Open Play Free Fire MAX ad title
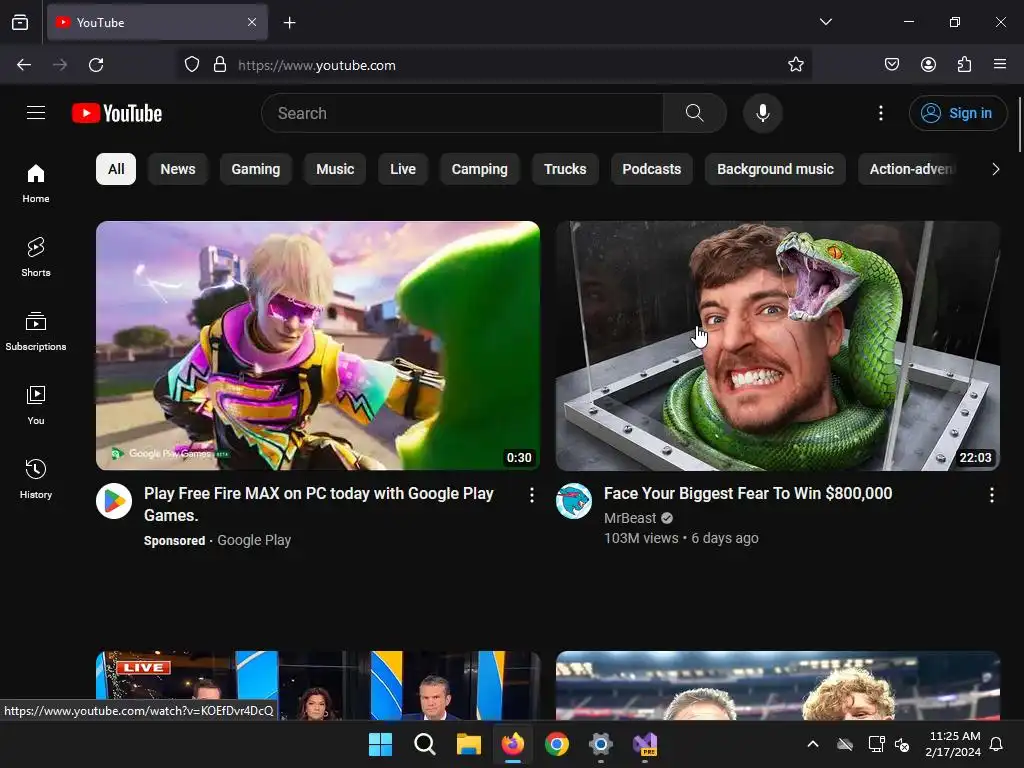 [x=319, y=504]
